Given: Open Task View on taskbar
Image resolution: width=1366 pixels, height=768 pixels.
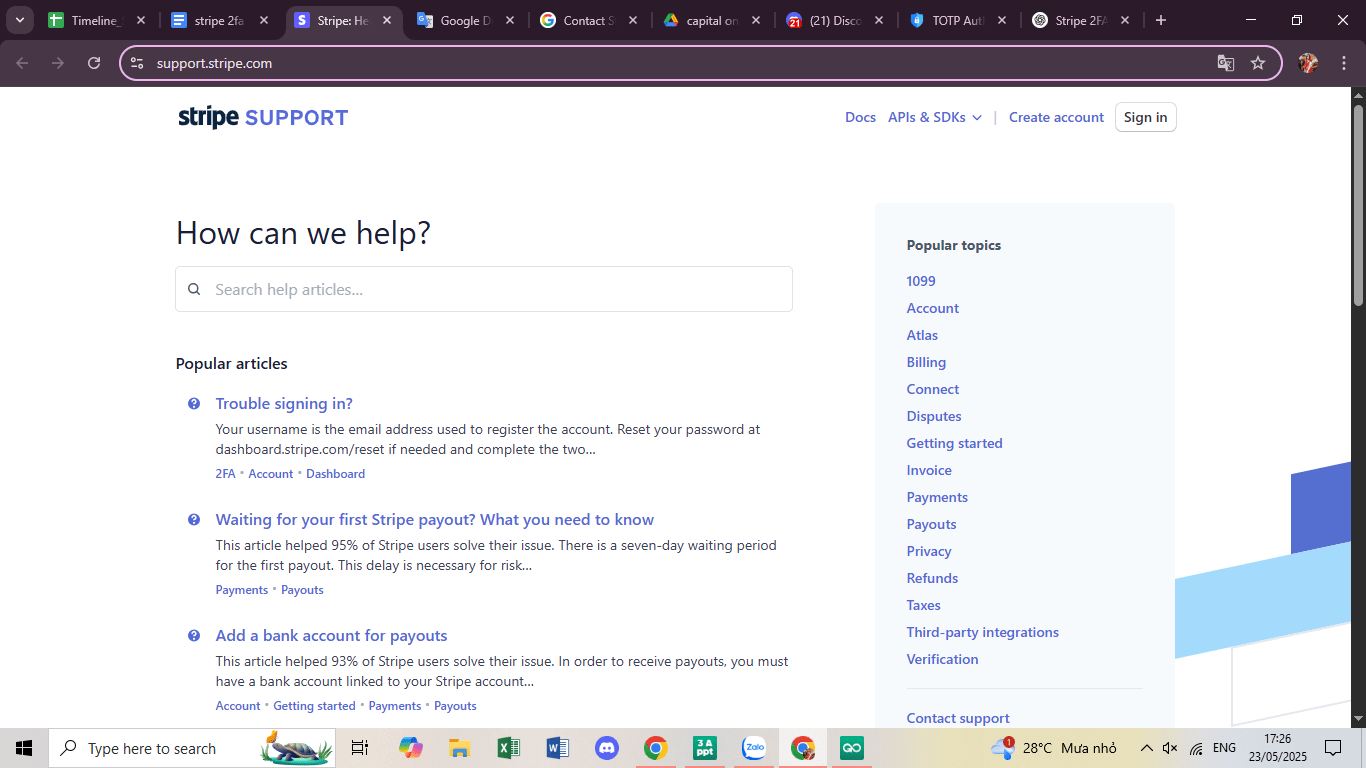Looking at the screenshot, I should point(360,748).
